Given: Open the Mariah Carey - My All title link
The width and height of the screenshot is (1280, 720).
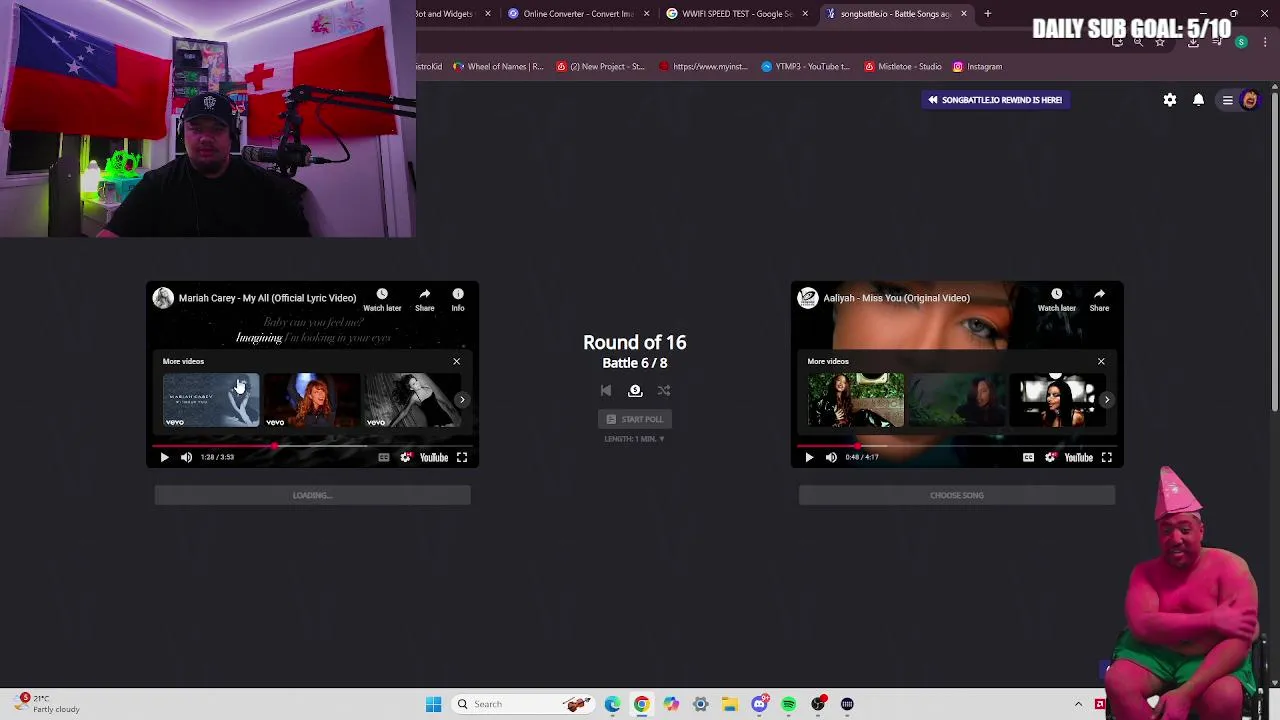Looking at the screenshot, I should (x=267, y=298).
